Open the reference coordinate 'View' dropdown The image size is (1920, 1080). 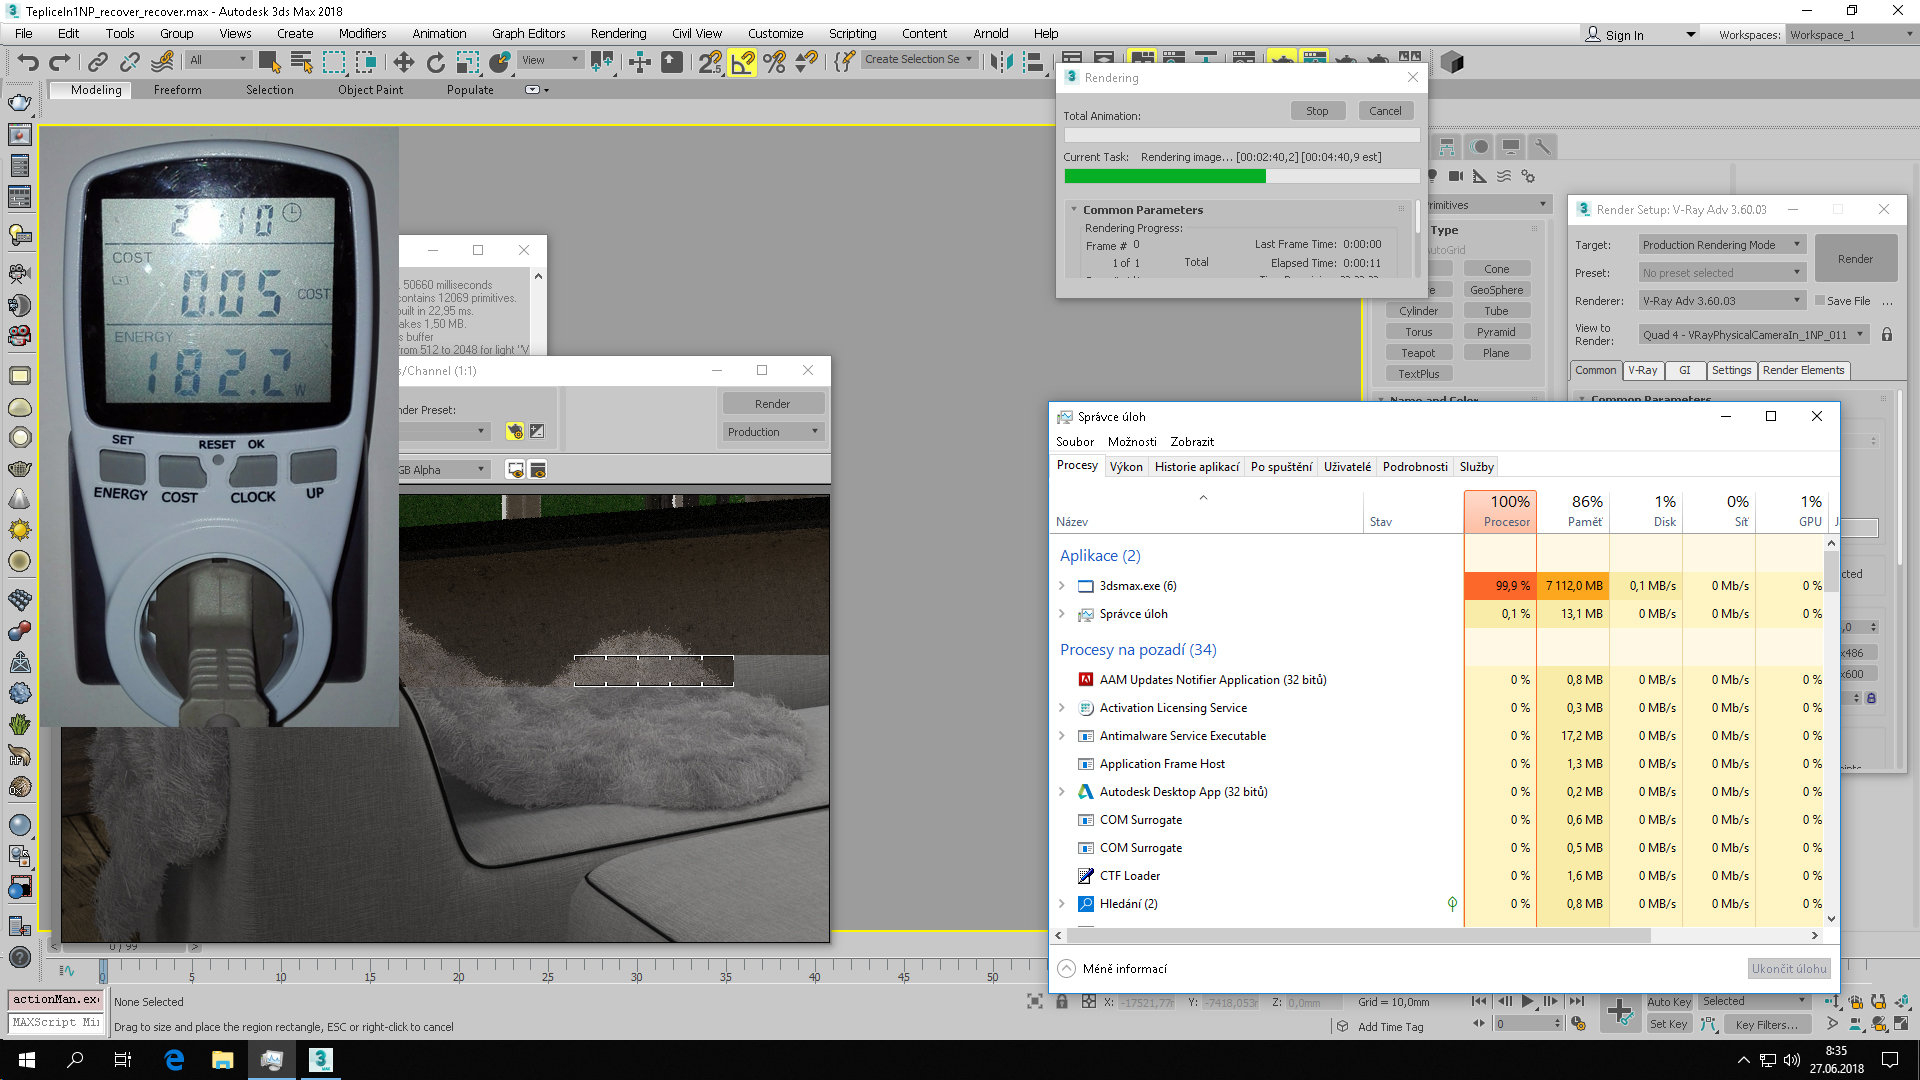[x=550, y=60]
